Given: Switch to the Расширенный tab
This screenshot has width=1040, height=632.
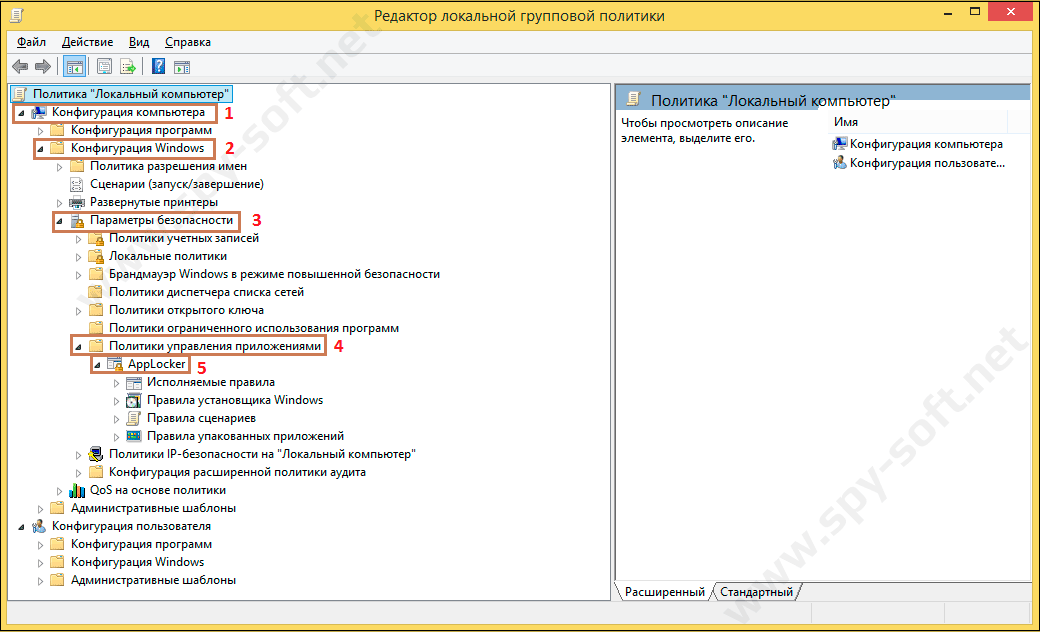Looking at the screenshot, I should [x=665, y=592].
